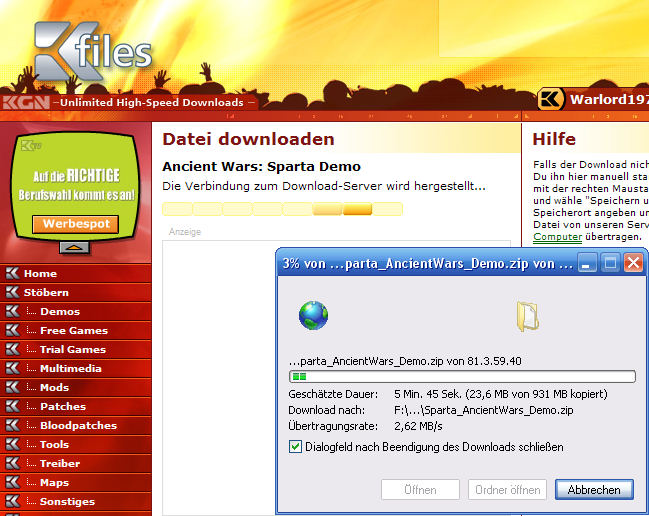Image resolution: width=649 pixels, height=516 pixels.
Task: Click the green download progress bar
Action: tap(462, 377)
